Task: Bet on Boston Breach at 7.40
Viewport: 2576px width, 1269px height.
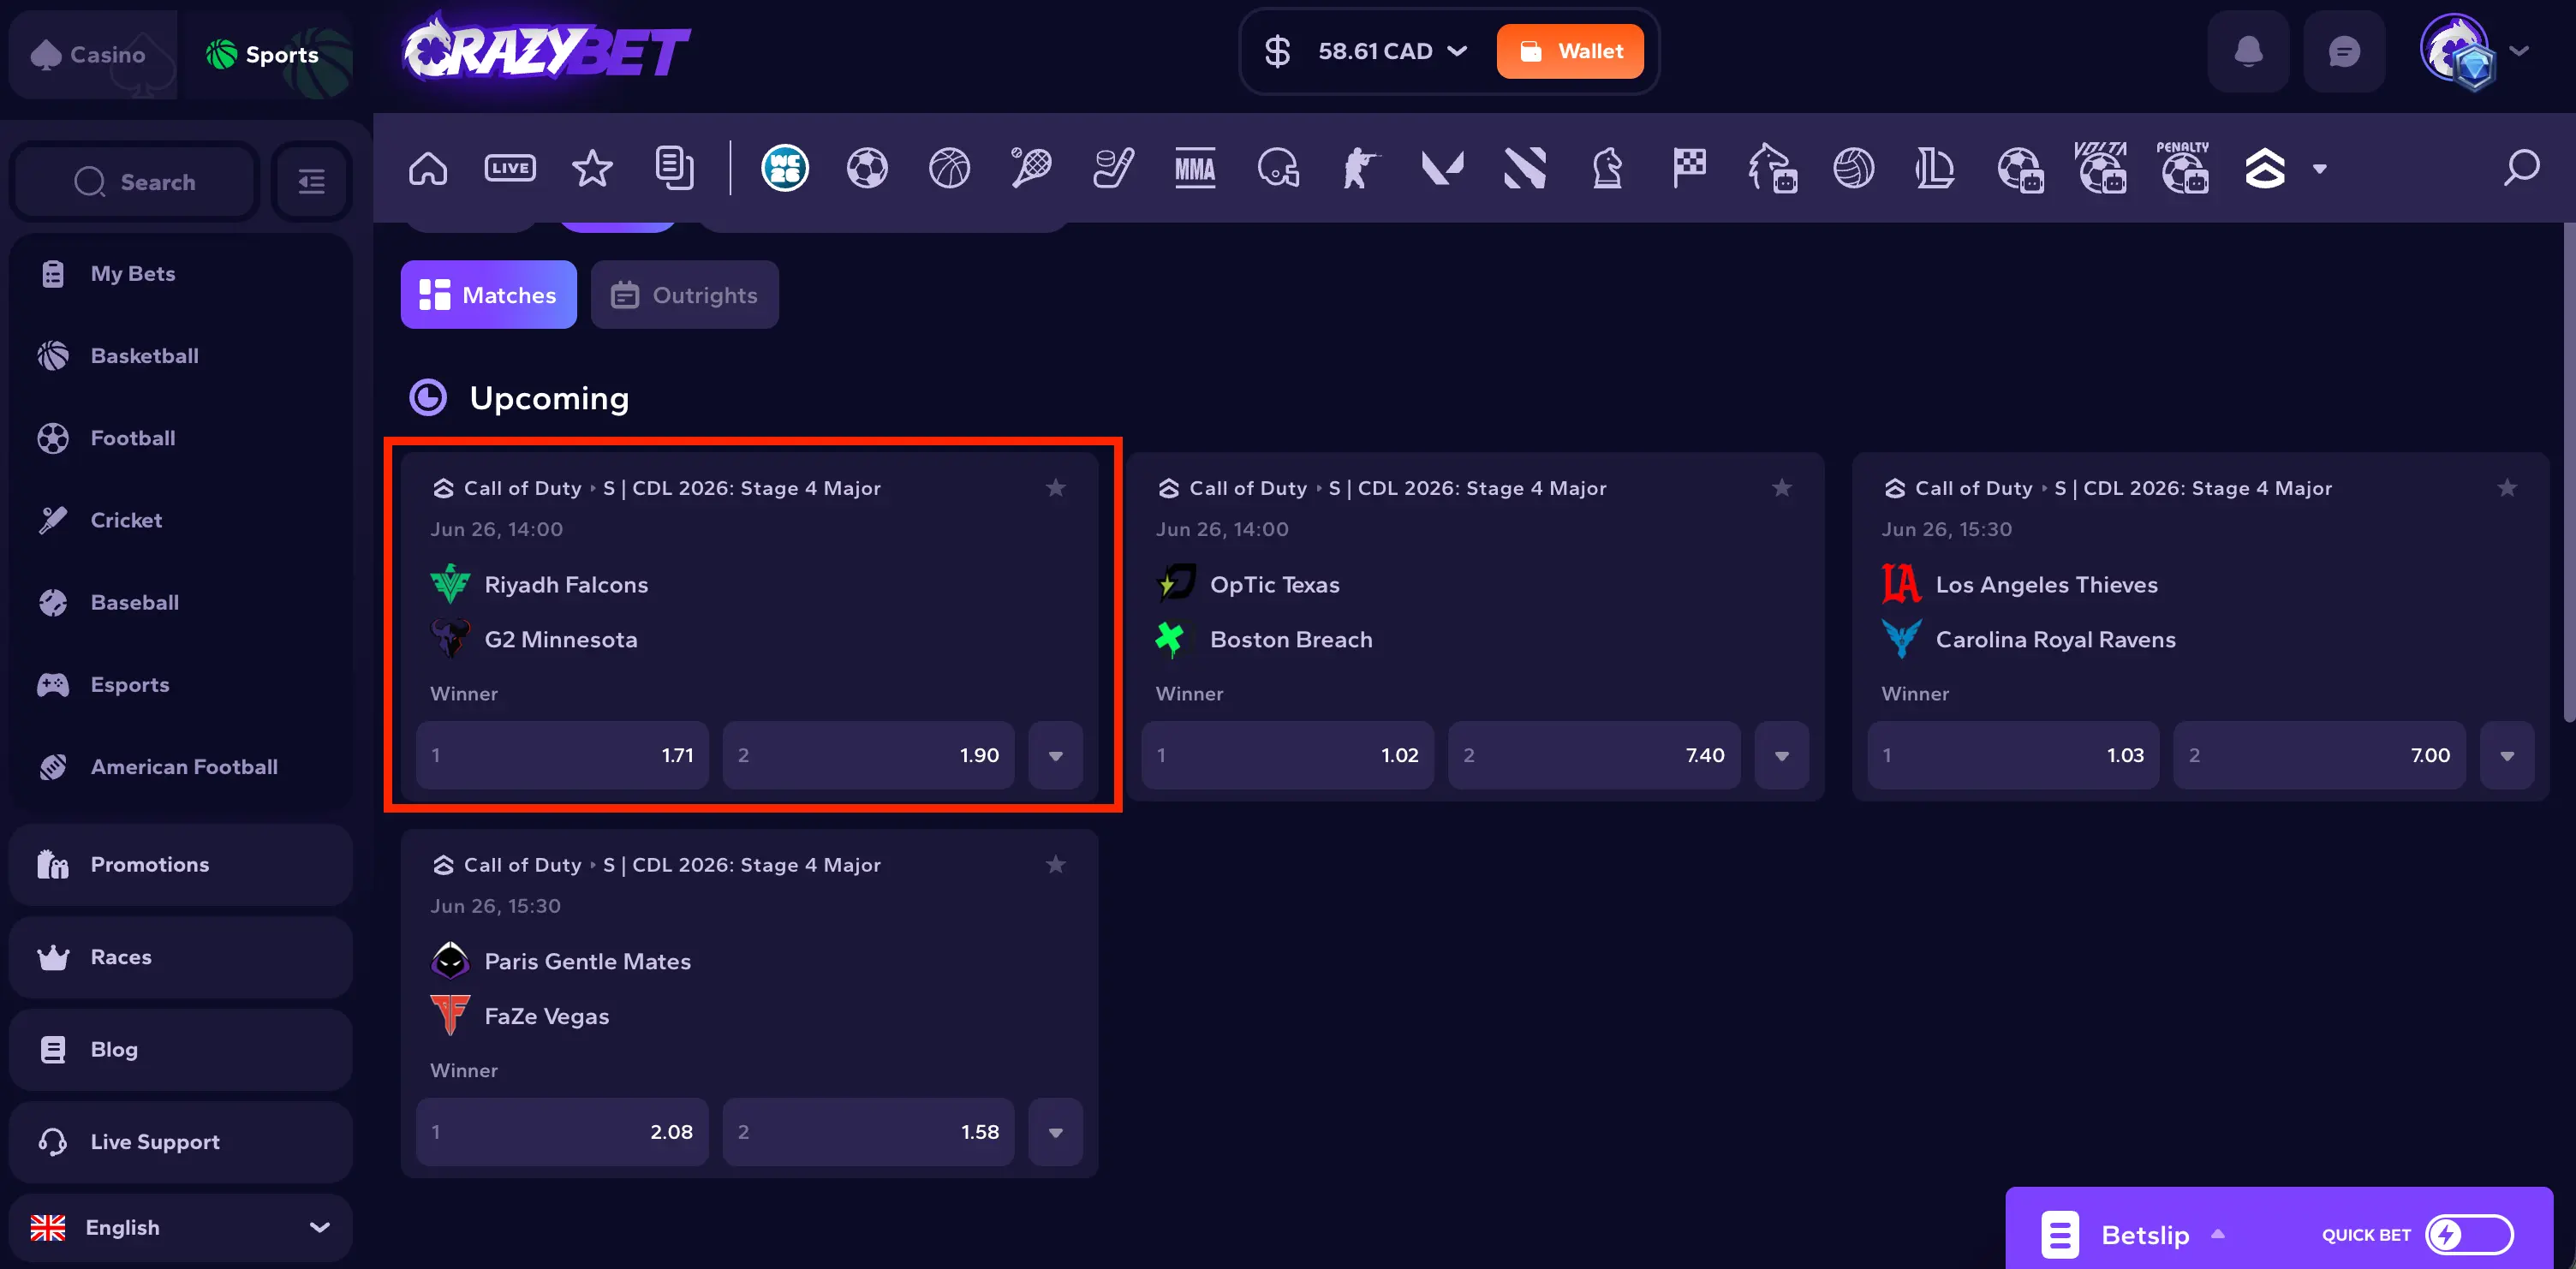Action: 1594,755
